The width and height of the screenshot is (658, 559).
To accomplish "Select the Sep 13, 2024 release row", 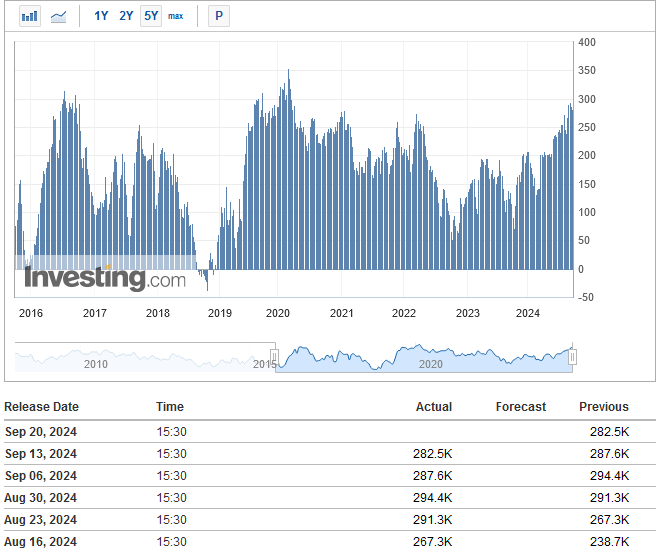I will 330,454.
